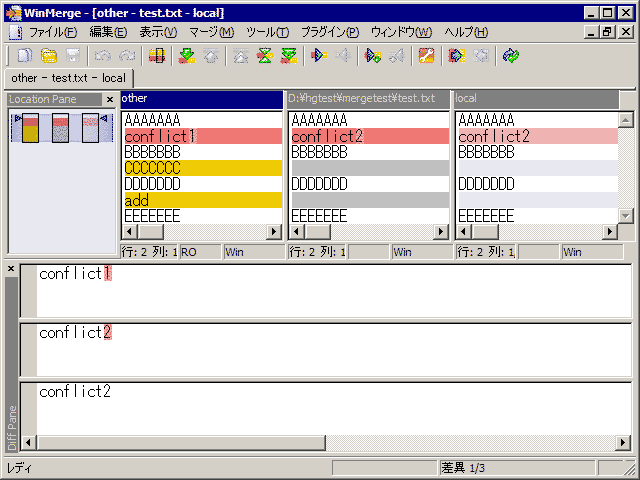Click the Refresh toolbar icon

coord(511,56)
